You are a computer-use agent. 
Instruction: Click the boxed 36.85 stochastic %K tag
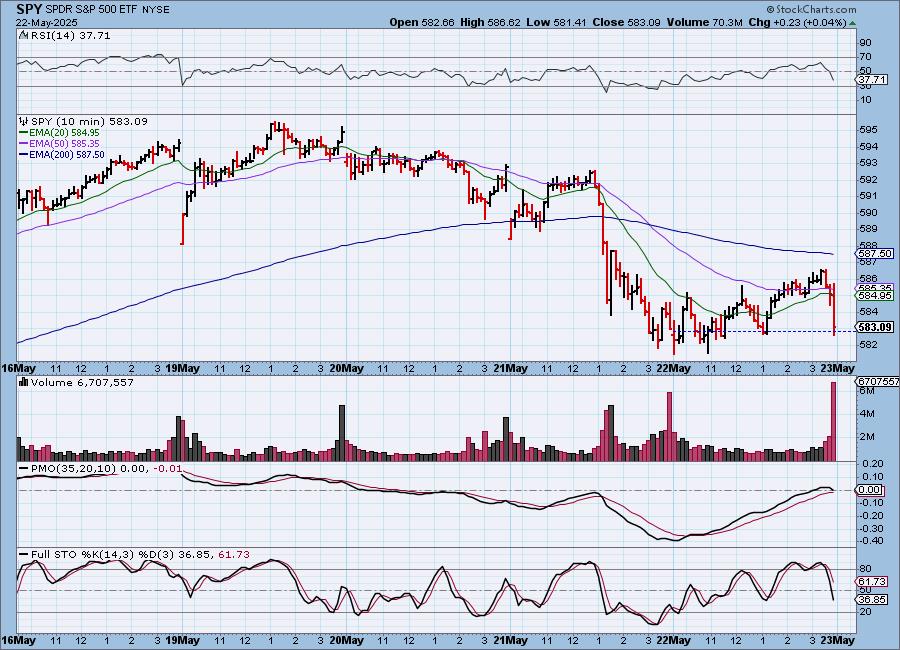coord(872,599)
